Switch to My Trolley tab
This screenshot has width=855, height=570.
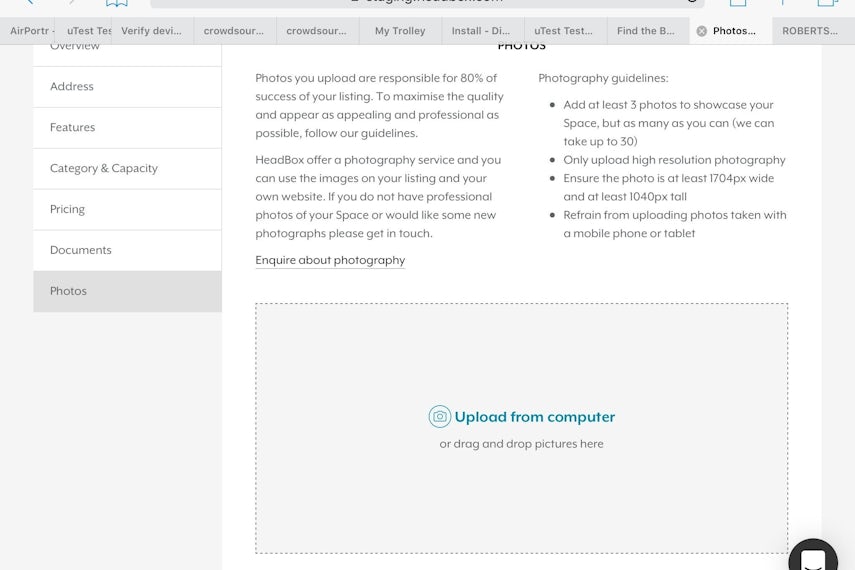400,31
